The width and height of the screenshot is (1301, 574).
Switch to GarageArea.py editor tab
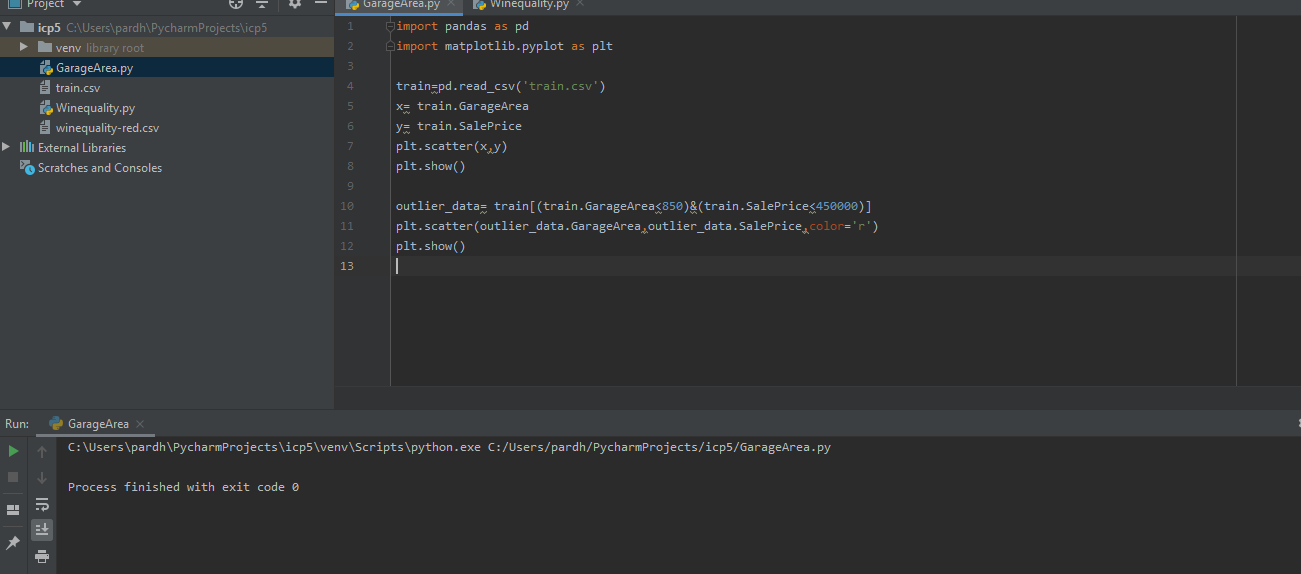[x=400, y=5]
